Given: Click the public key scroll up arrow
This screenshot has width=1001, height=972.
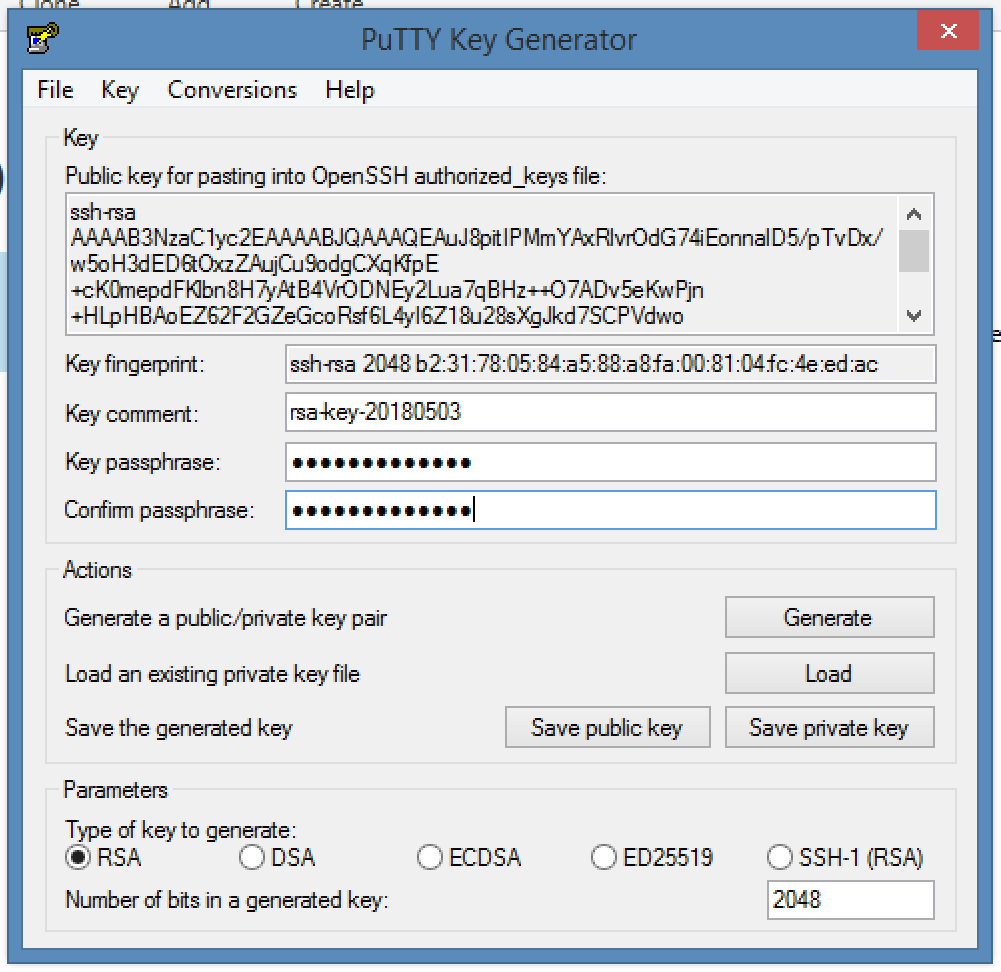Looking at the screenshot, I should 914,214.
